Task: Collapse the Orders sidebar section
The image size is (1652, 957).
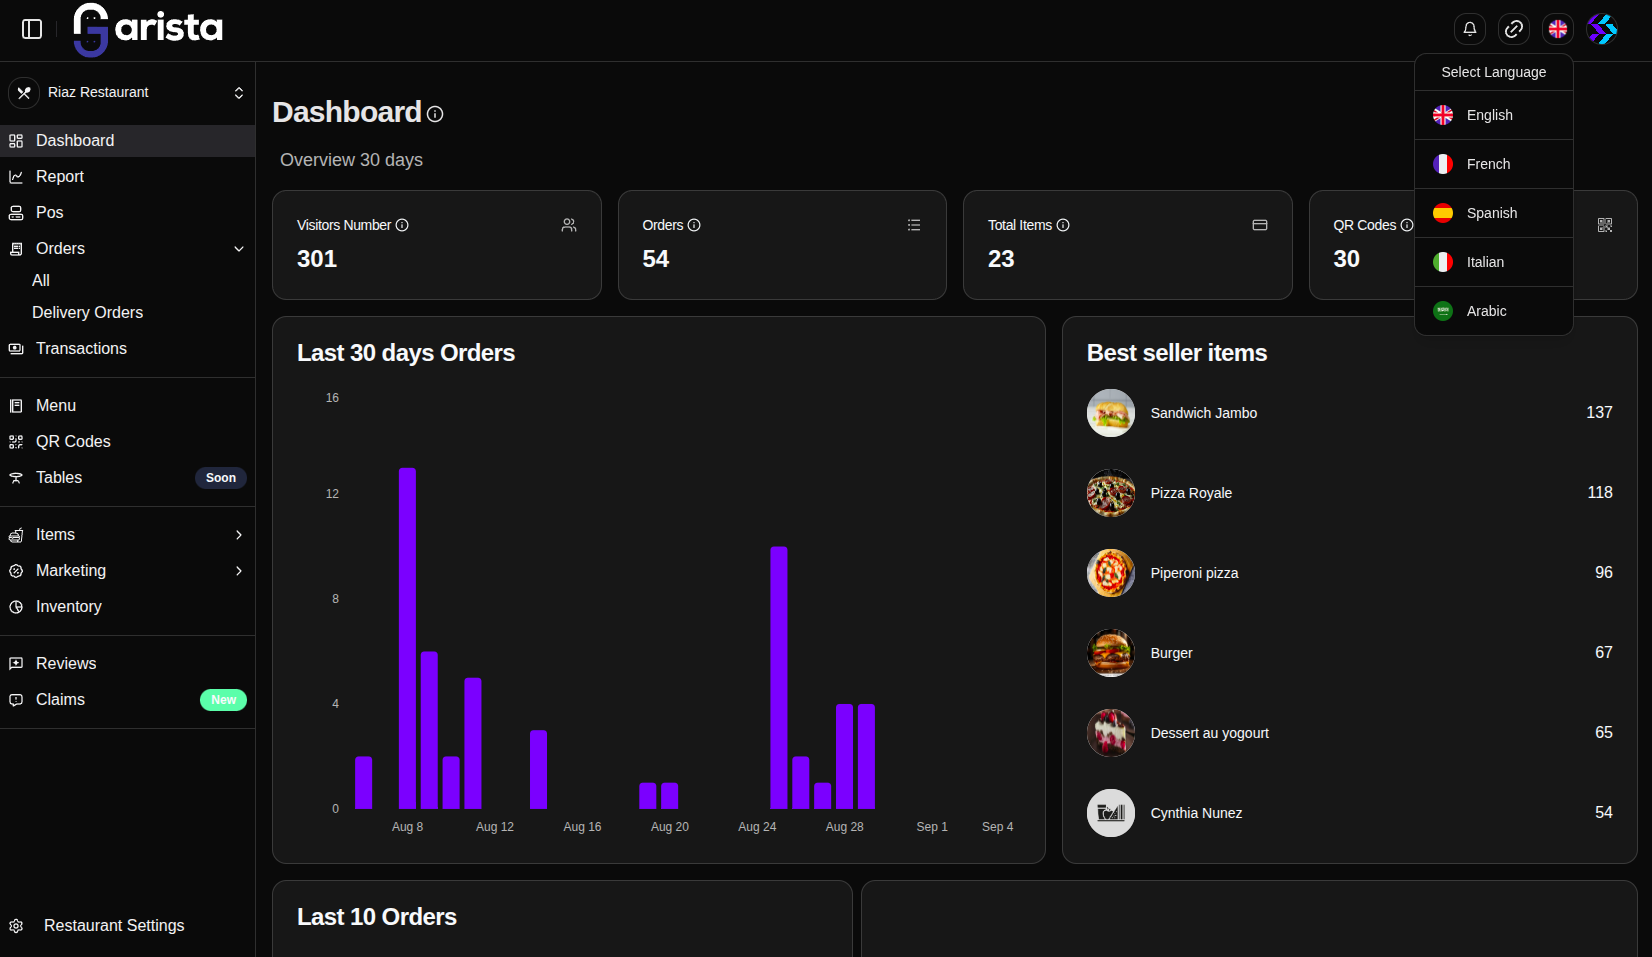Action: 238,249
